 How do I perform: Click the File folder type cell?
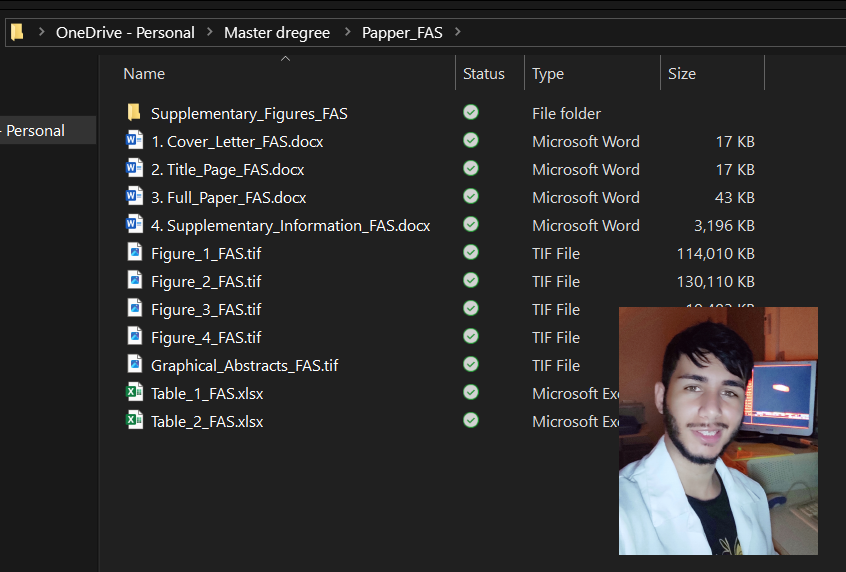[x=567, y=113]
